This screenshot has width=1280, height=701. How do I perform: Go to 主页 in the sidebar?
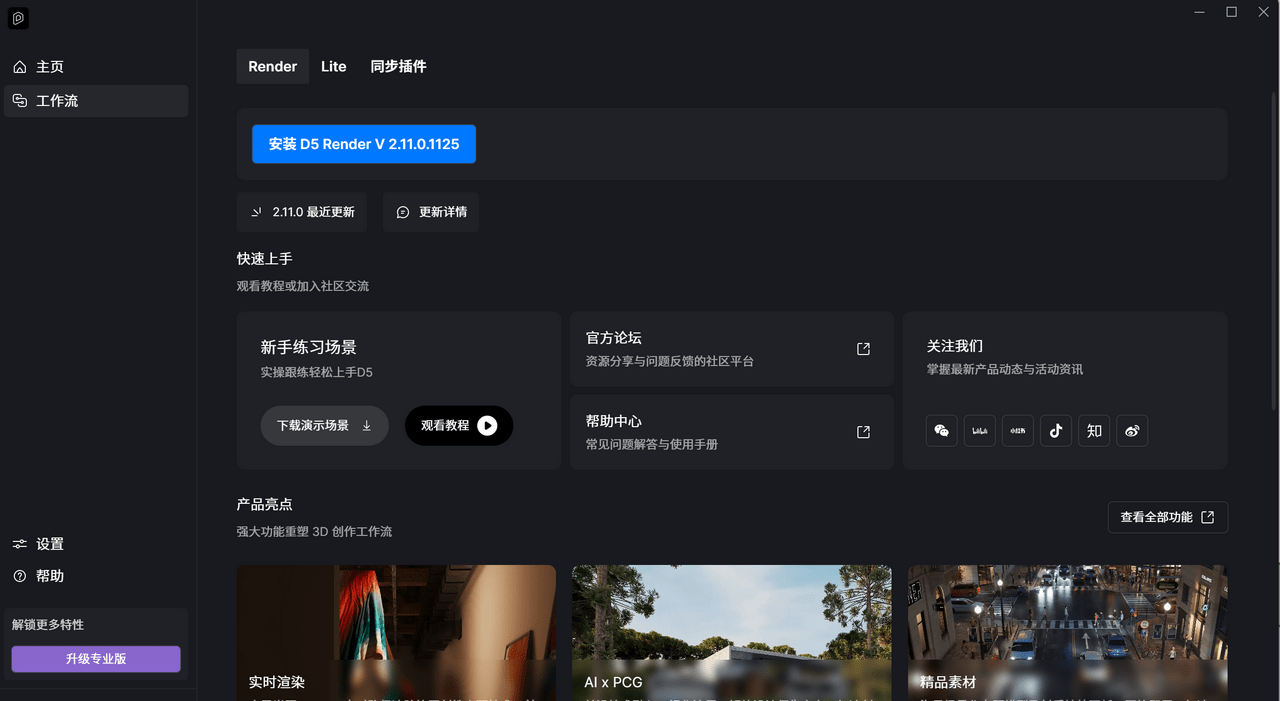tap(50, 67)
